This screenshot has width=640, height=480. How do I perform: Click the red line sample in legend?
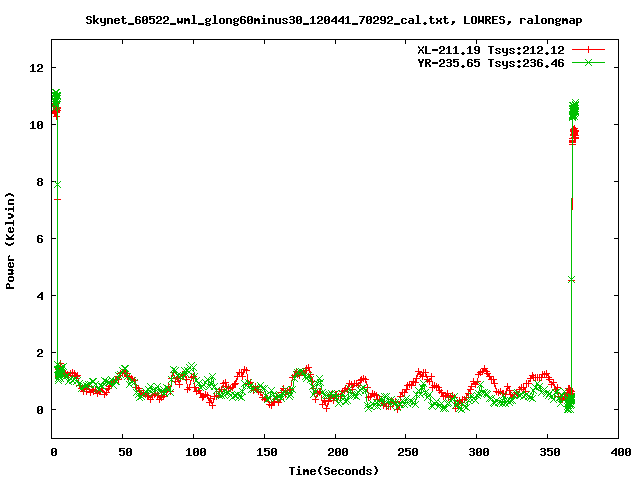(588, 50)
